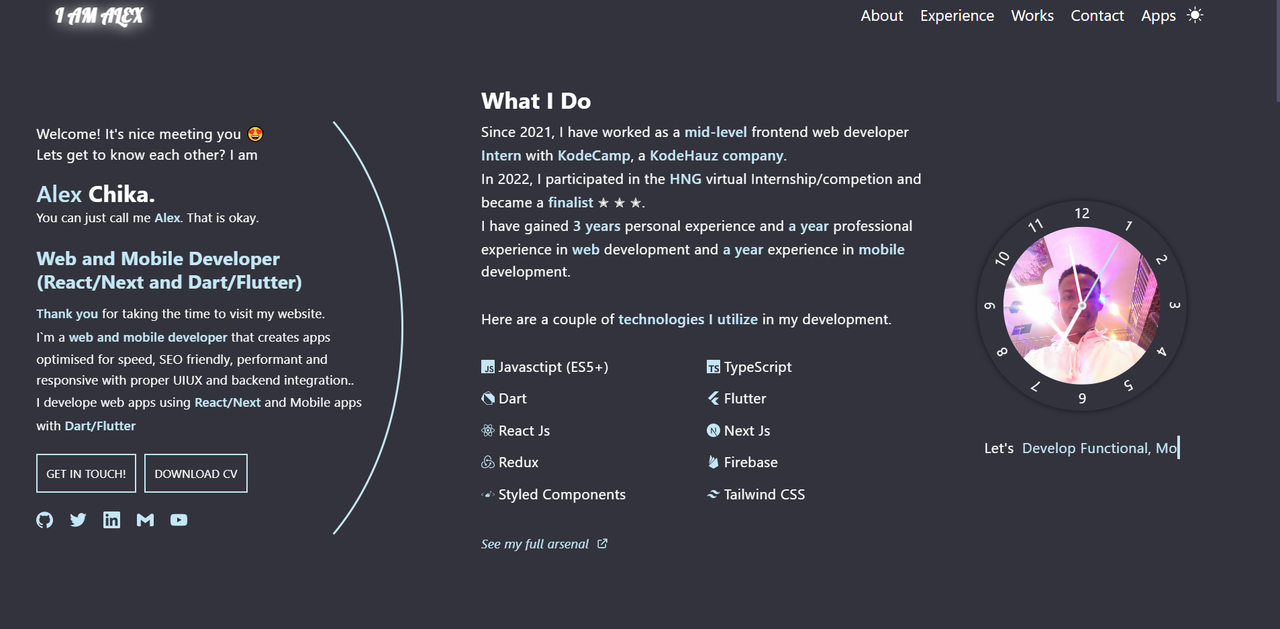The image size is (1280, 629).
Task: Click the Next Js logo icon
Action: tap(713, 431)
